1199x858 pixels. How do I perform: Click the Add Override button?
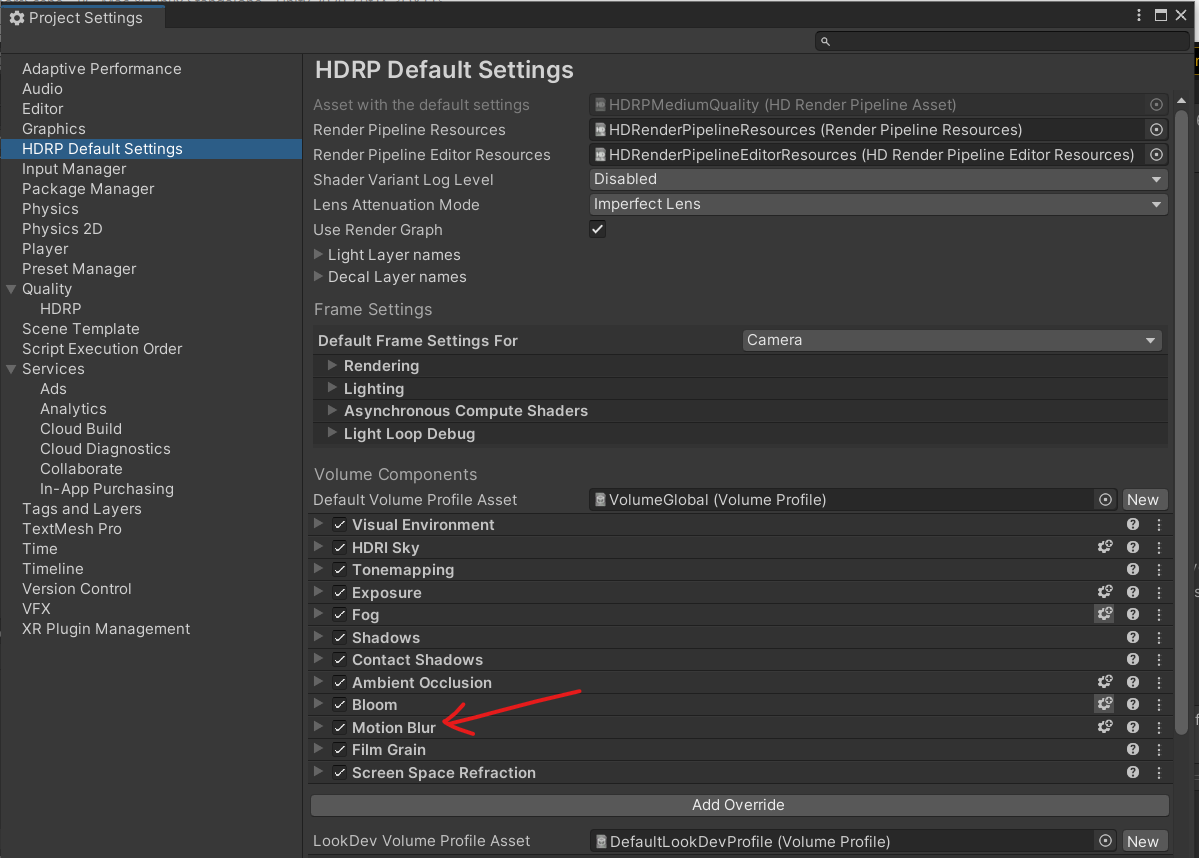[x=738, y=805]
